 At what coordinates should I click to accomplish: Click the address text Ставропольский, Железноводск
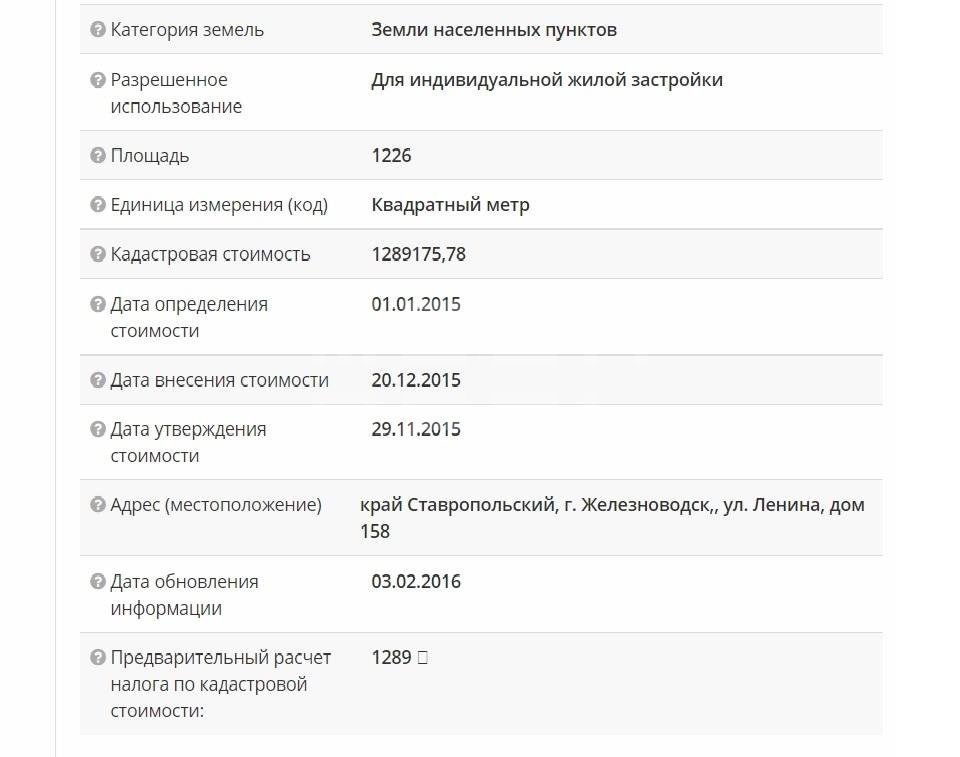click(x=612, y=505)
